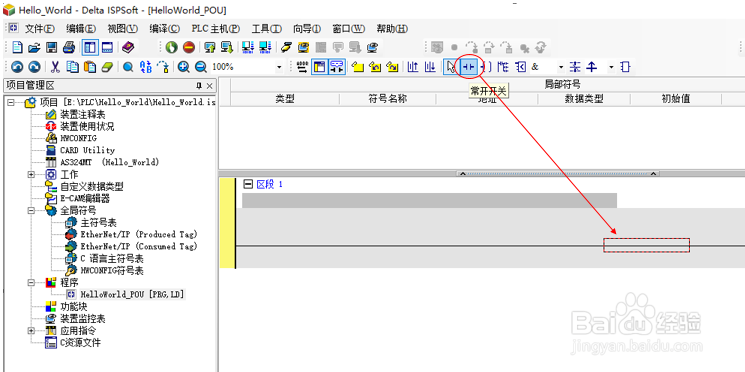Screen dimensions: 745x372
Task: Select AS324MT (Hello_World) tree item
Action: (x=109, y=162)
